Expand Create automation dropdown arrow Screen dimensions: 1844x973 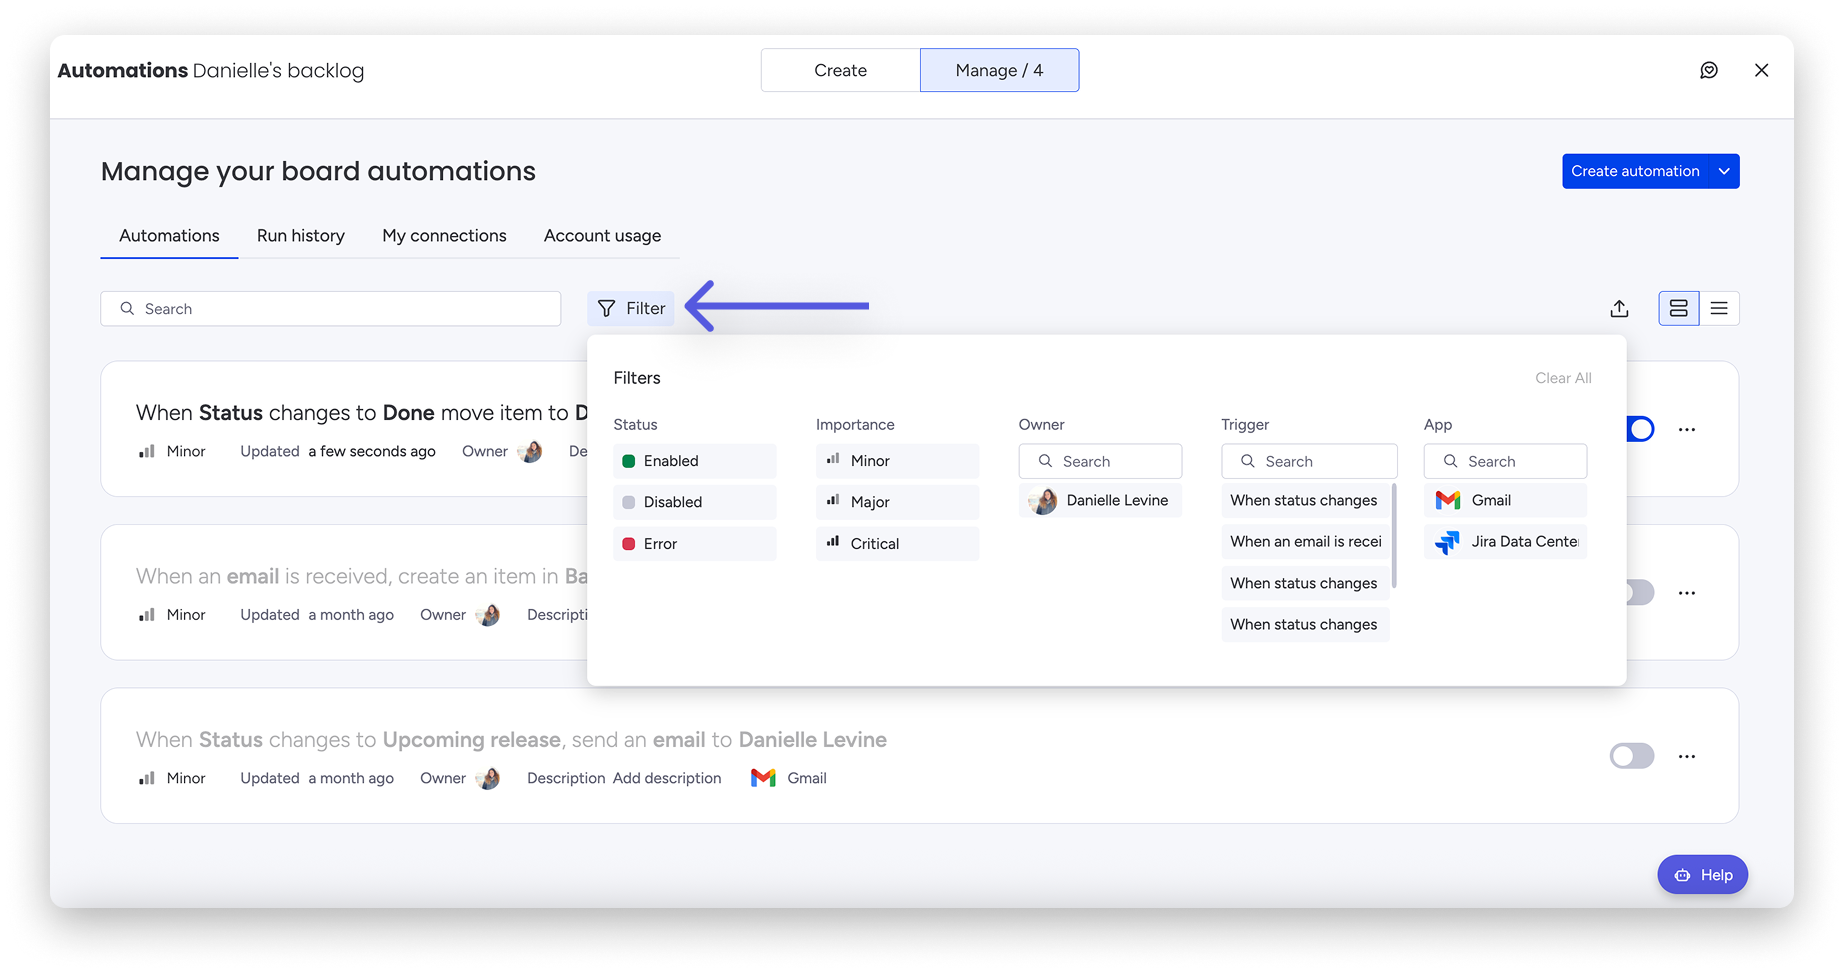(x=1724, y=171)
